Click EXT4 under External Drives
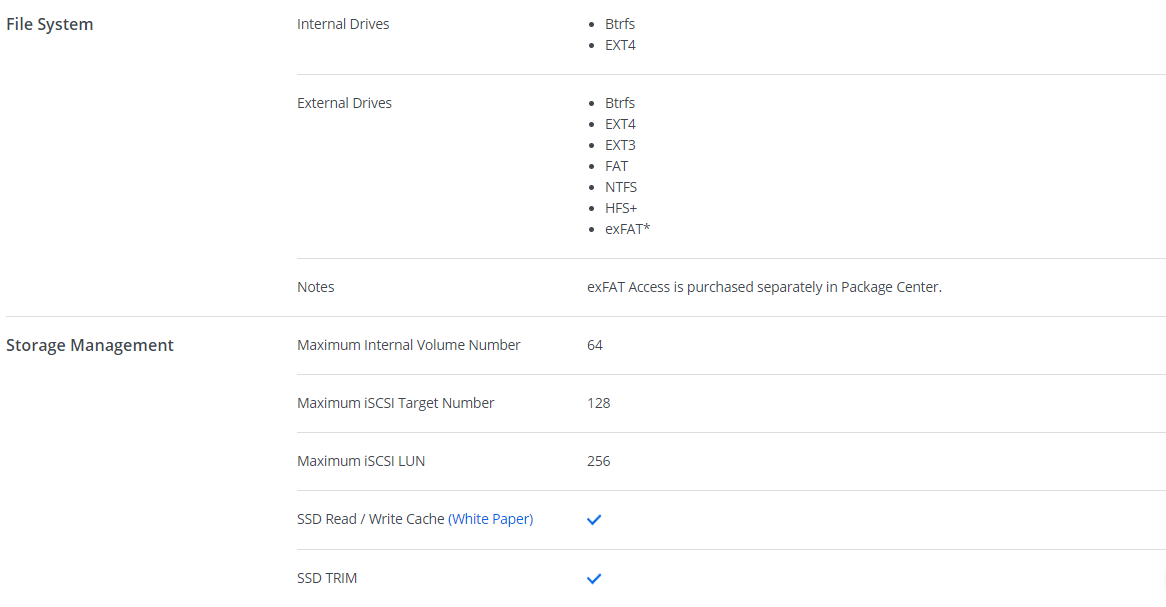This screenshot has height=607, width=1166. pos(620,124)
